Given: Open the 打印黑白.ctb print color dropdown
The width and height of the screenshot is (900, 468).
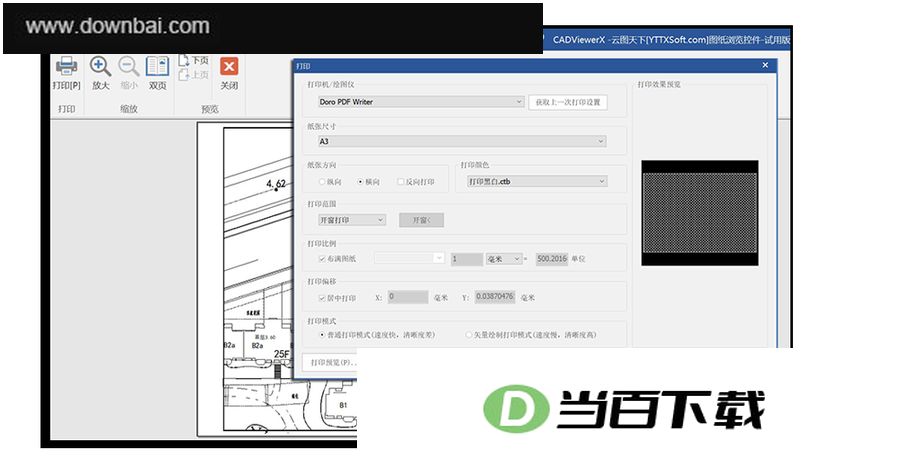Looking at the screenshot, I should point(537,181).
